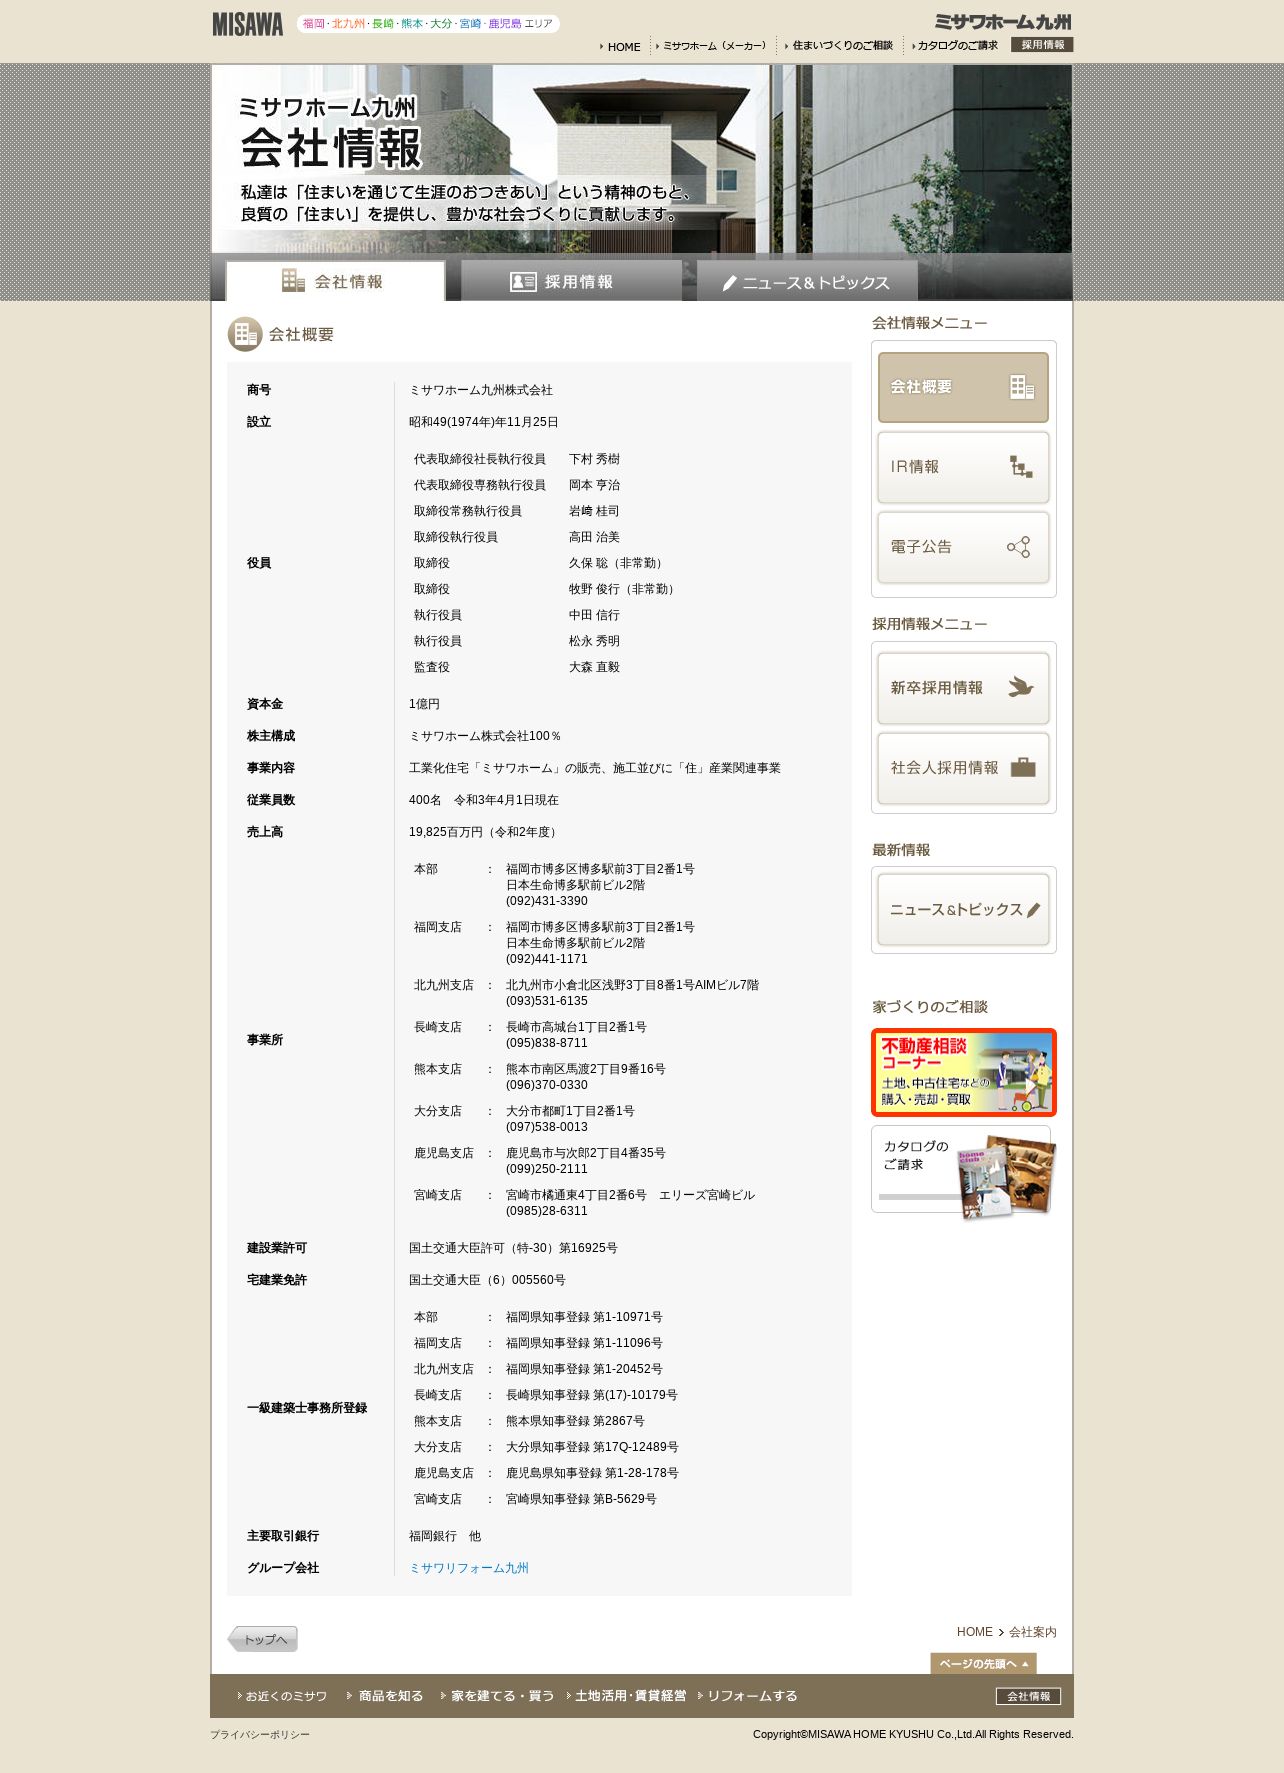Viewport: 1284px width, 1773px height.
Task: Switch to the 採用情報 tab
Action: point(571,281)
